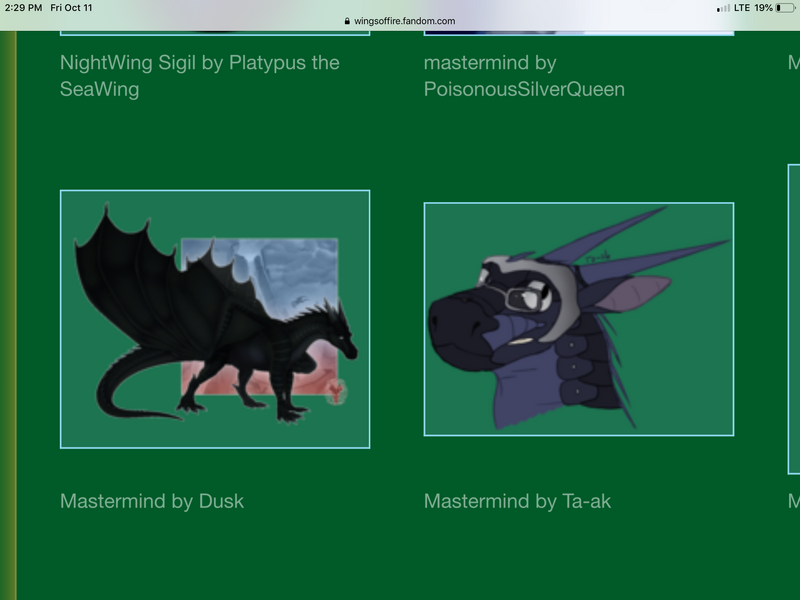Tap the battery icon in status bar
This screenshot has height=600, width=800.
coord(786,8)
